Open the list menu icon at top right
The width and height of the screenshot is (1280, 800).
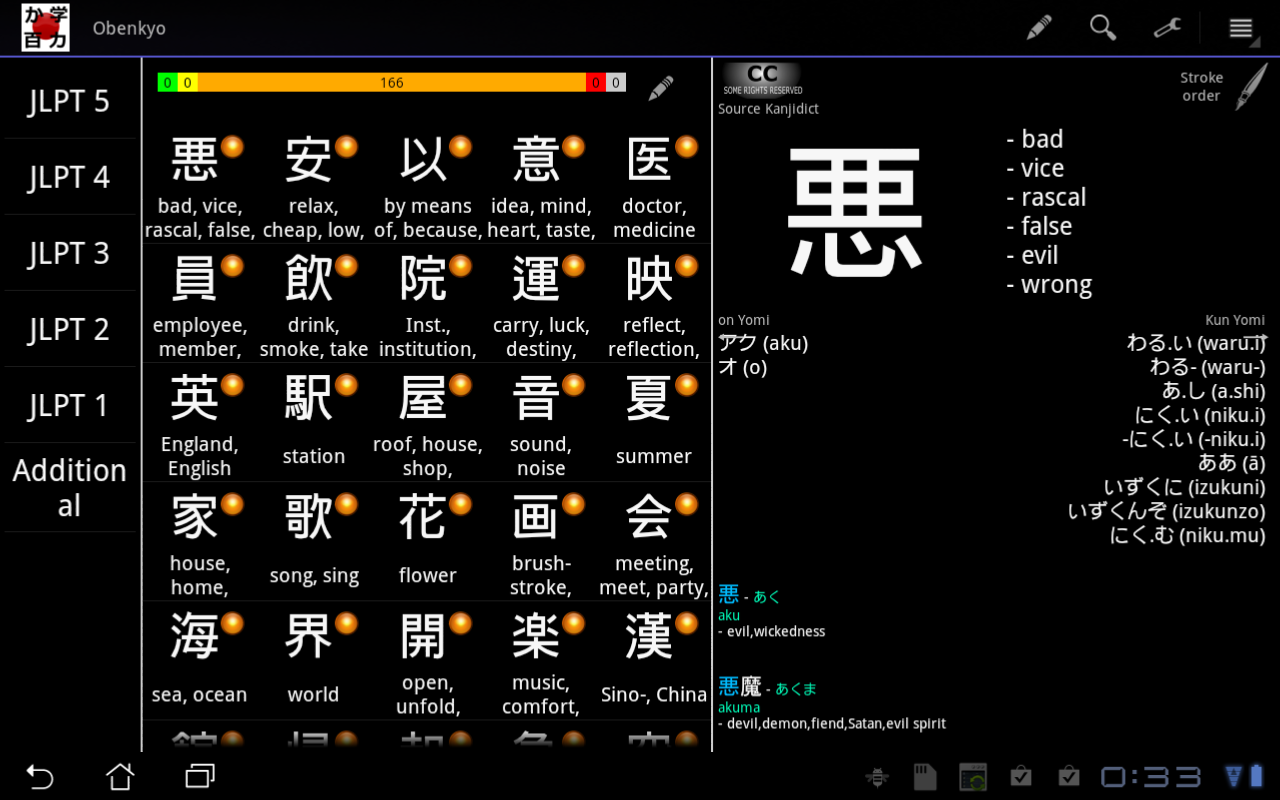(1240, 28)
